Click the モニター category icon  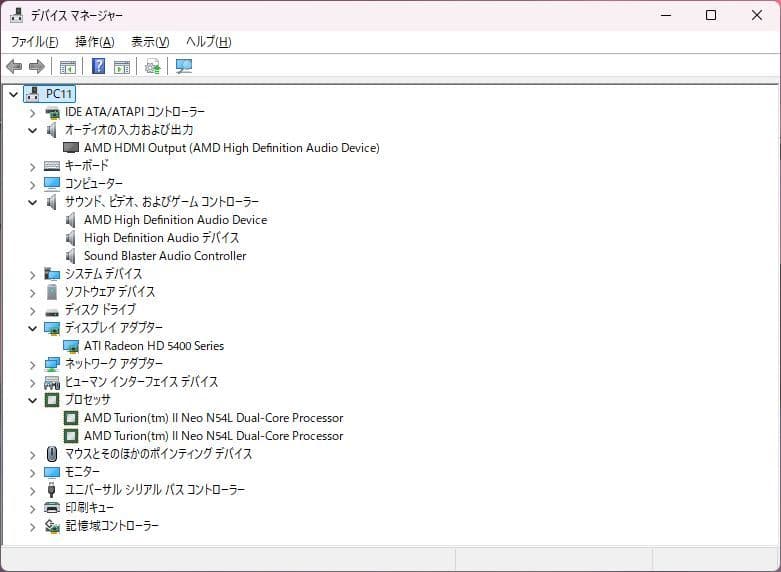(52, 472)
